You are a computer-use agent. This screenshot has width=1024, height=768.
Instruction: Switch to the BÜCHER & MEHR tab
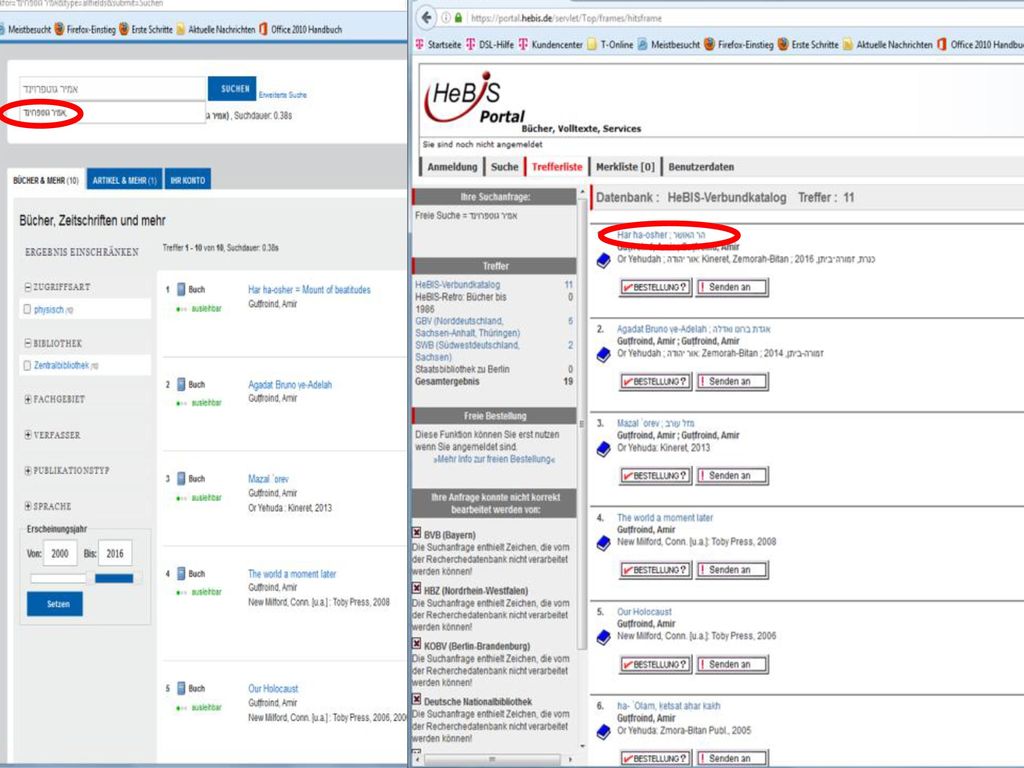pyautogui.click(x=46, y=180)
